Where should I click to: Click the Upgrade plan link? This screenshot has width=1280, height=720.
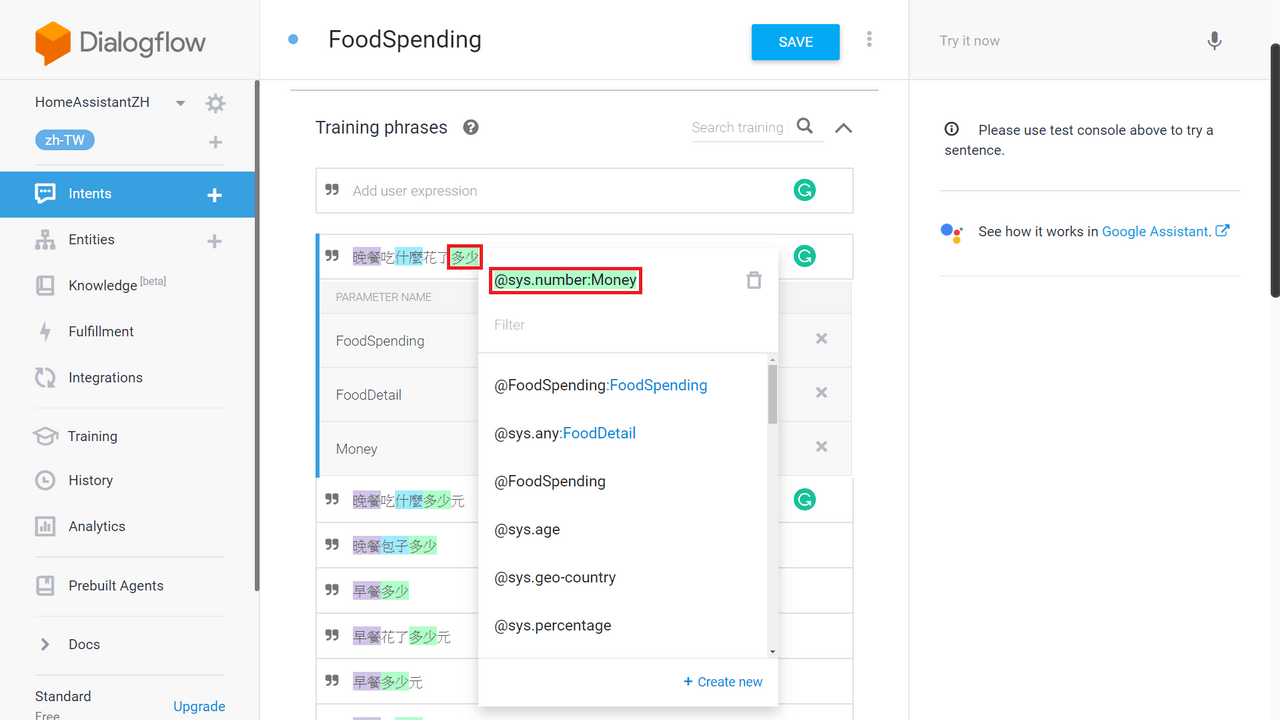pos(199,706)
